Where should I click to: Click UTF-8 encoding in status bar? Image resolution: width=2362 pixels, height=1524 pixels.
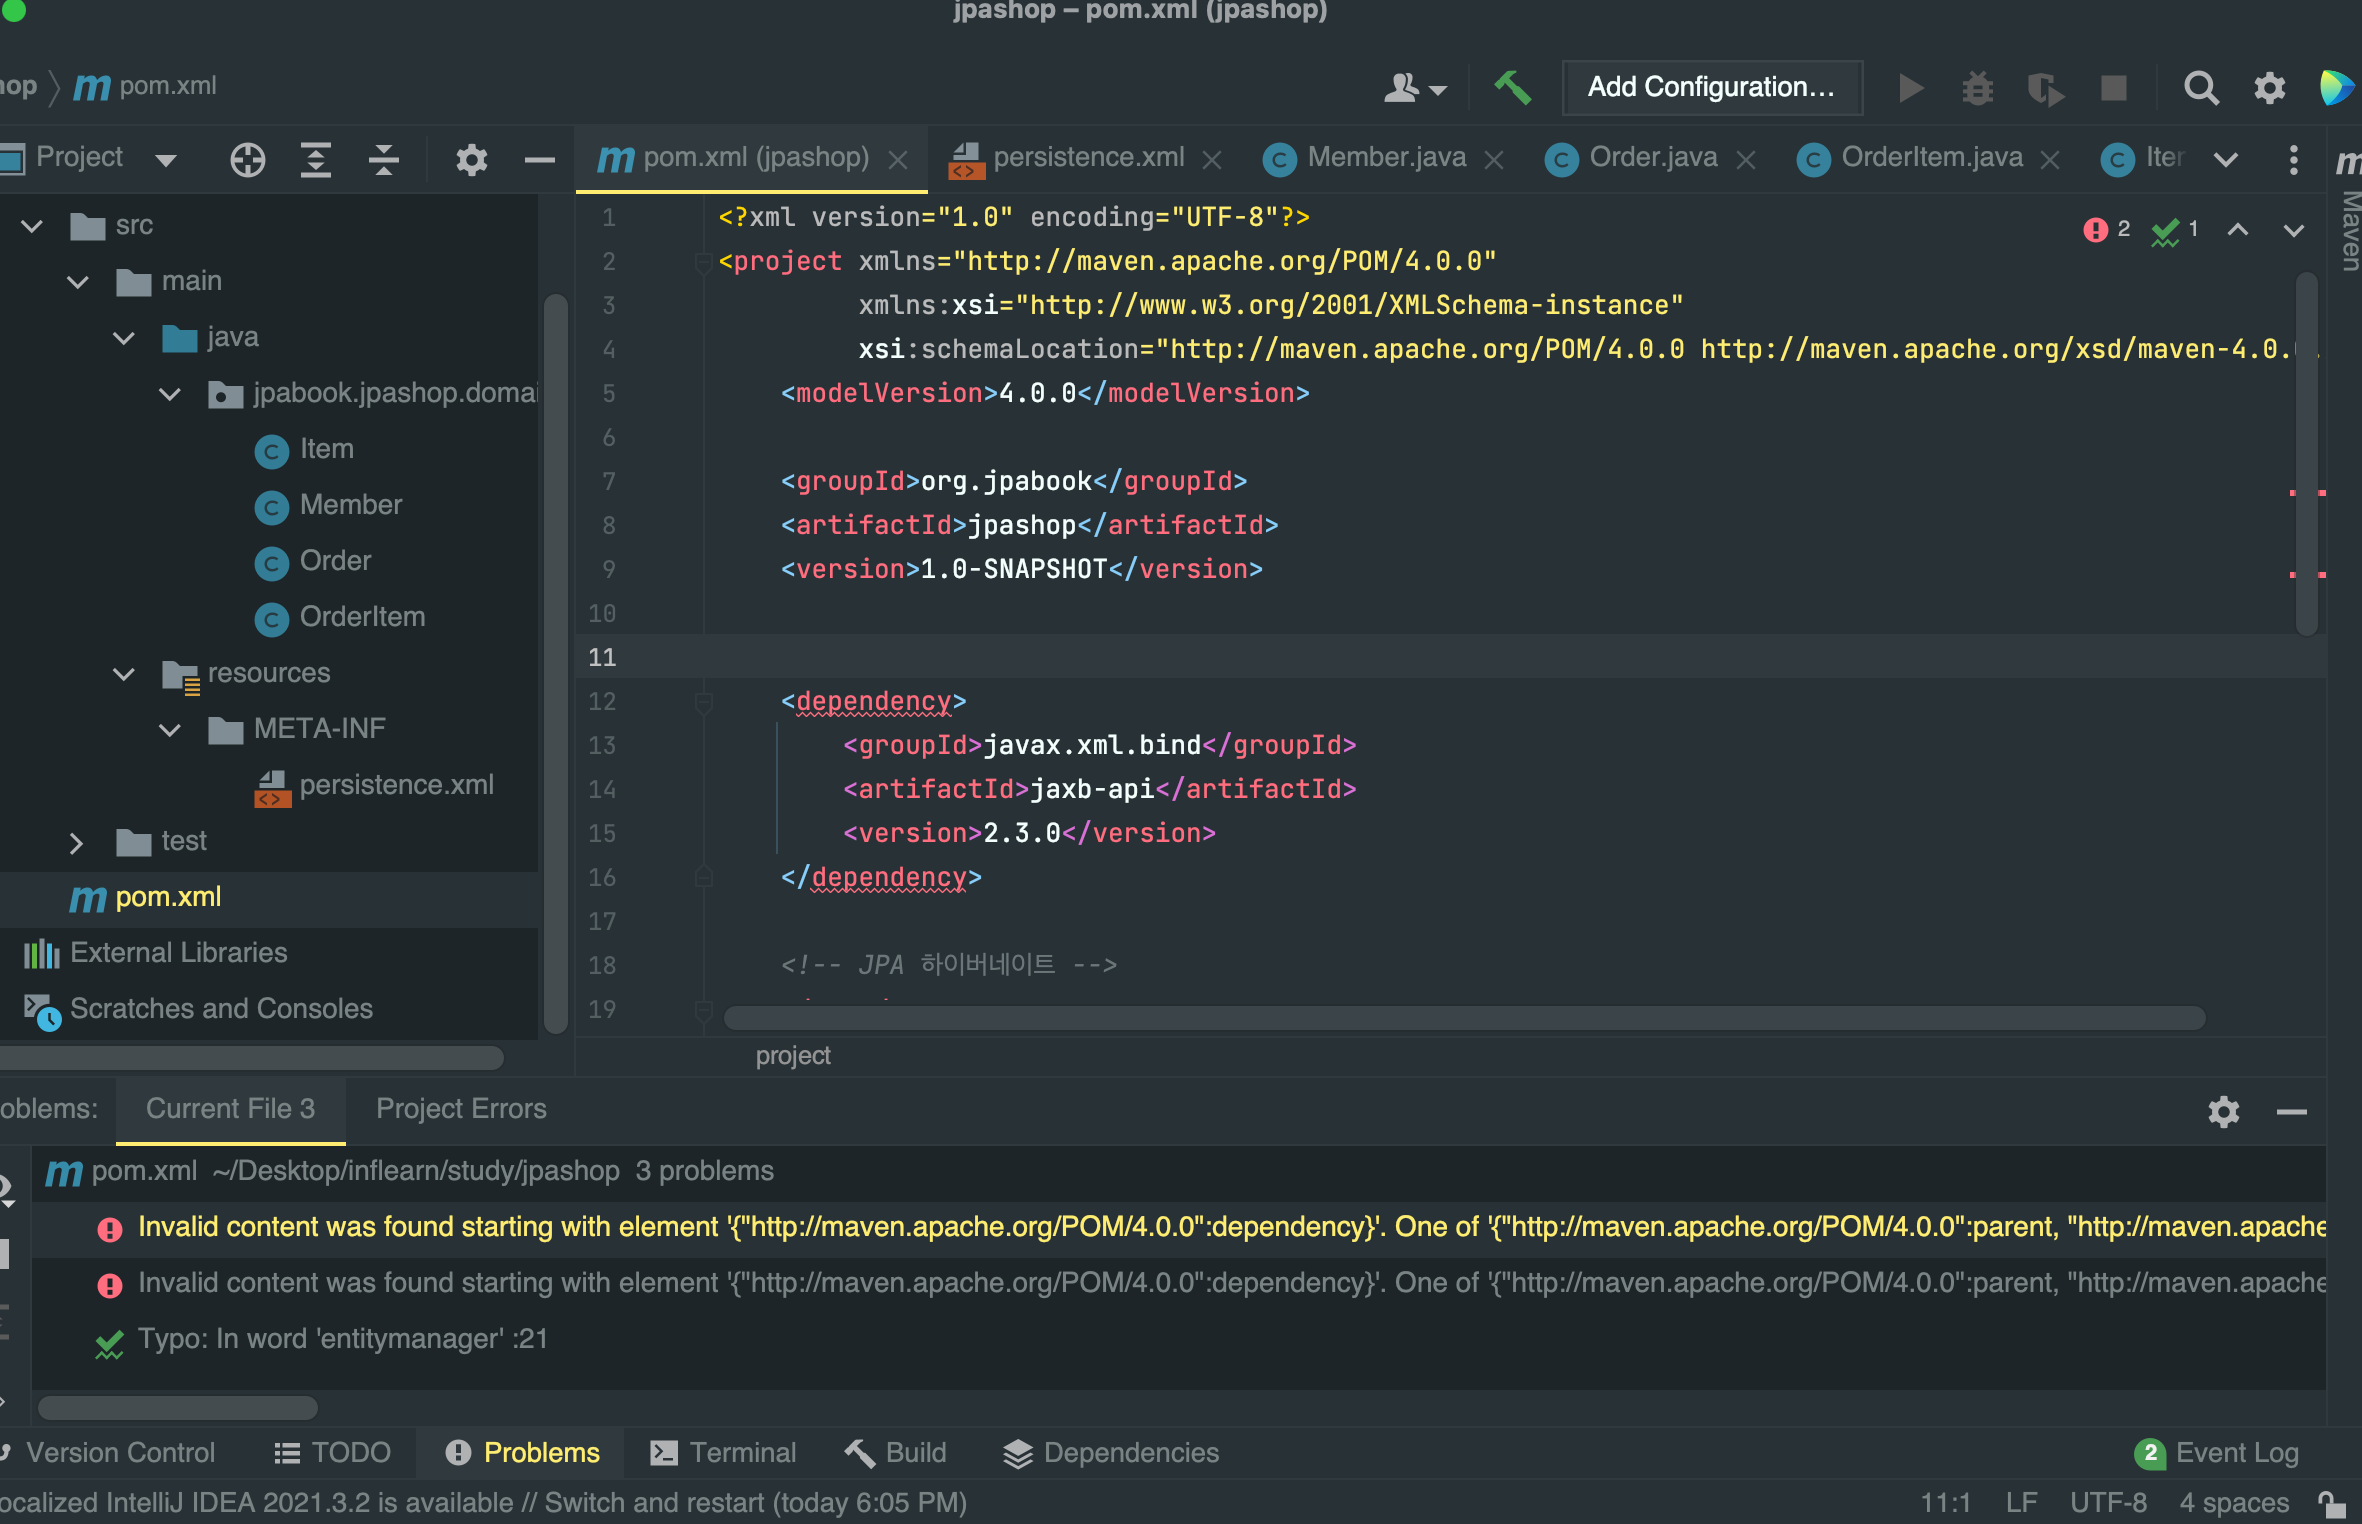click(2108, 1502)
